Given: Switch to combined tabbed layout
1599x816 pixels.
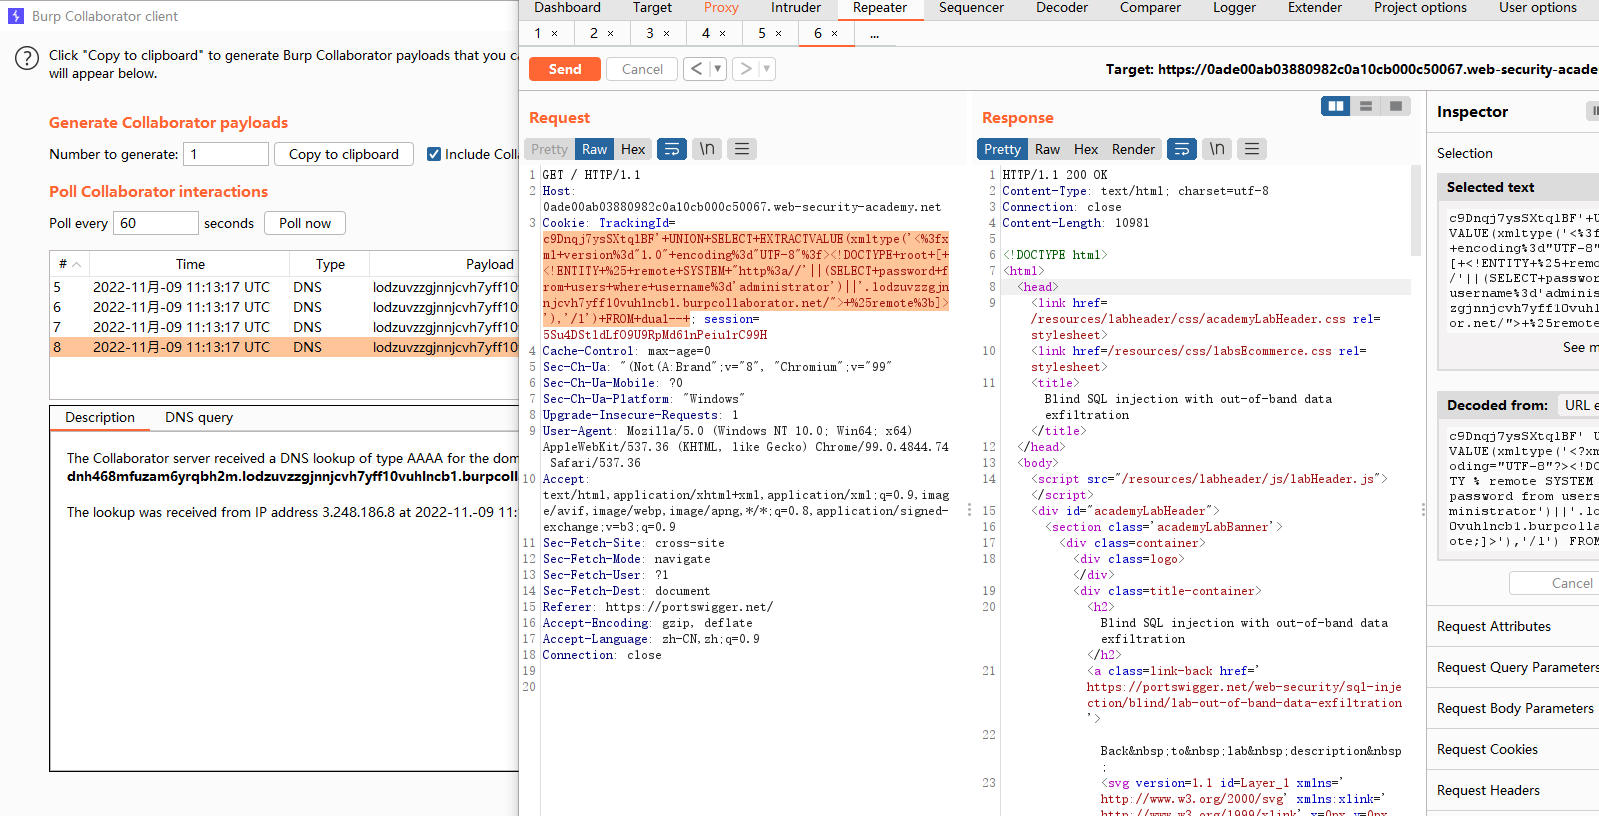Looking at the screenshot, I should tap(1396, 106).
